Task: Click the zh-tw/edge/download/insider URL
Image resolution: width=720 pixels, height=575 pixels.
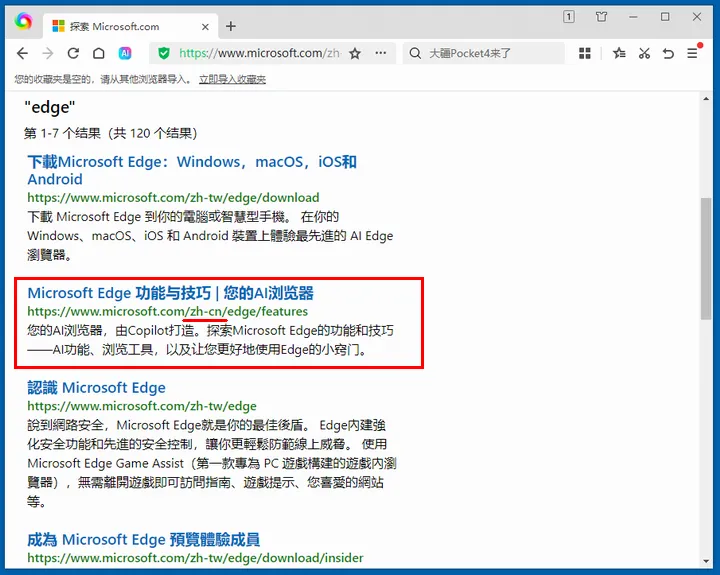Action: pyautogui.click(x=195, y=558)
